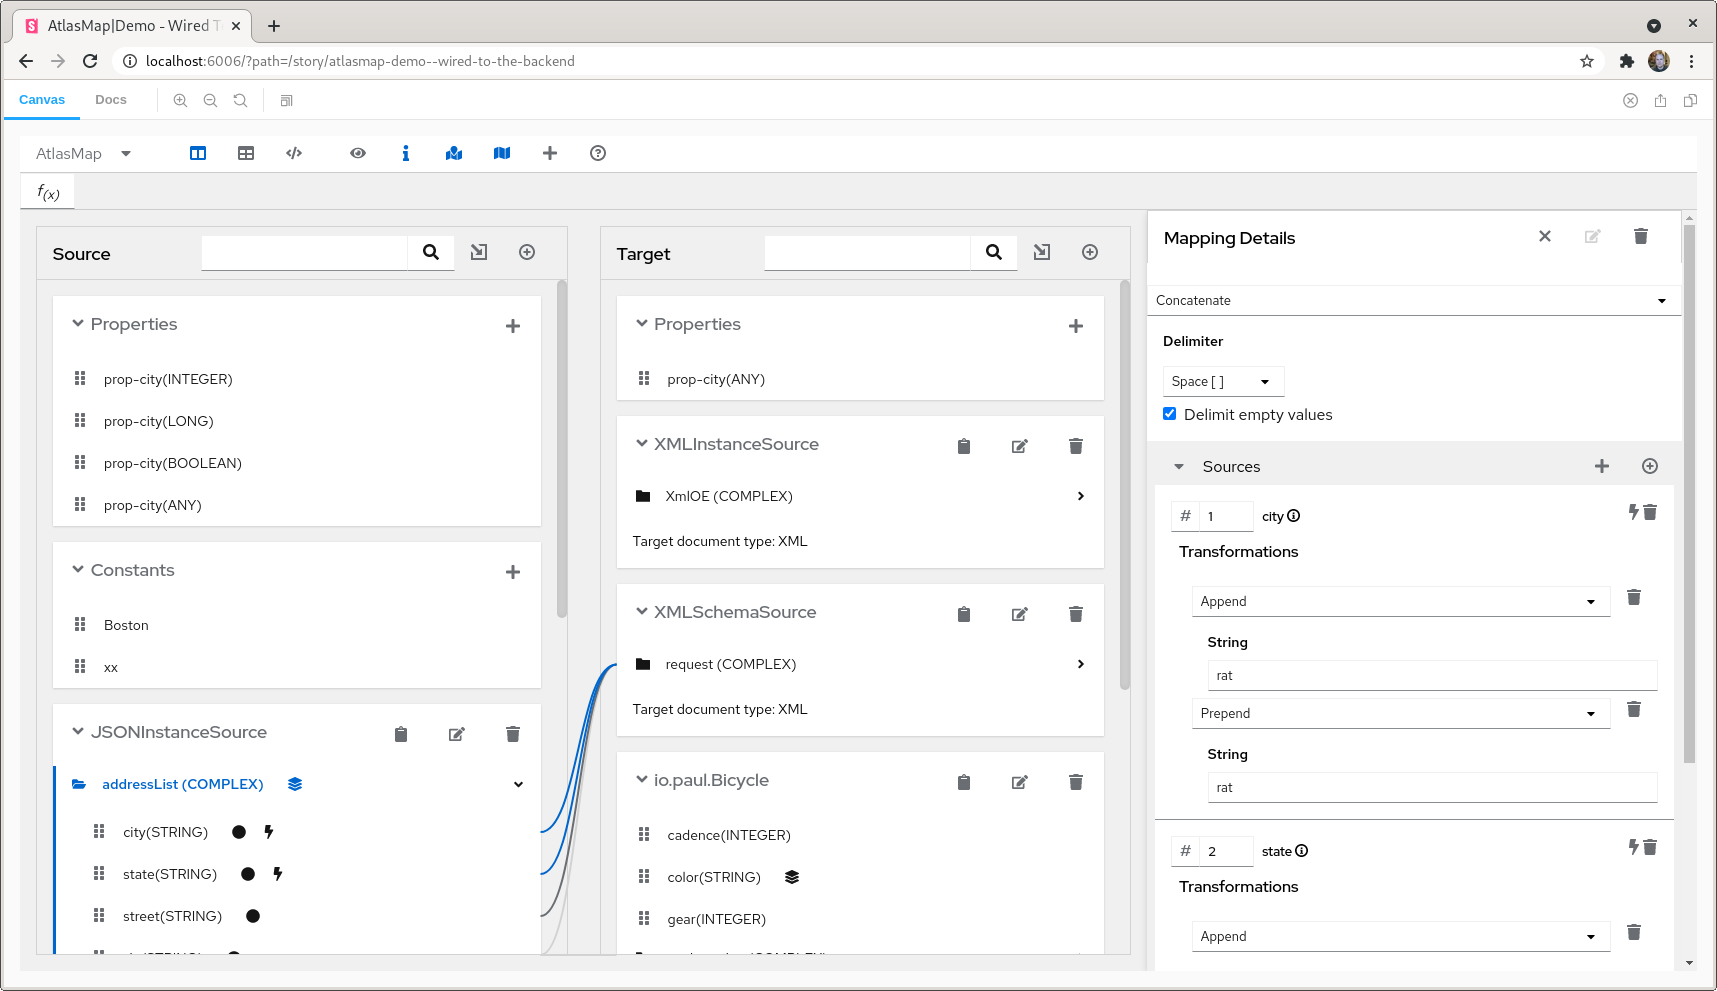1717x991 pixels.
Task: Click the search magnifier in Source panel
Action: coord(430,252)
